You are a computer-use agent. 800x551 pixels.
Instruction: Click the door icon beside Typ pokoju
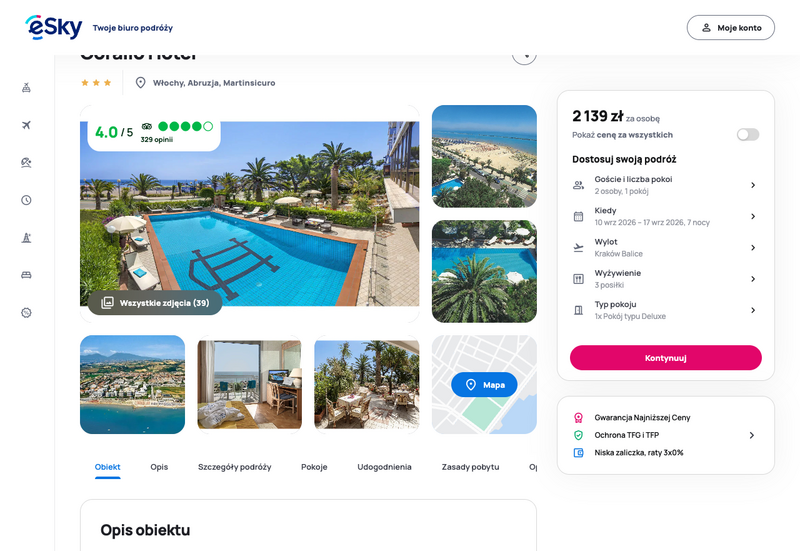pos(578,310)
